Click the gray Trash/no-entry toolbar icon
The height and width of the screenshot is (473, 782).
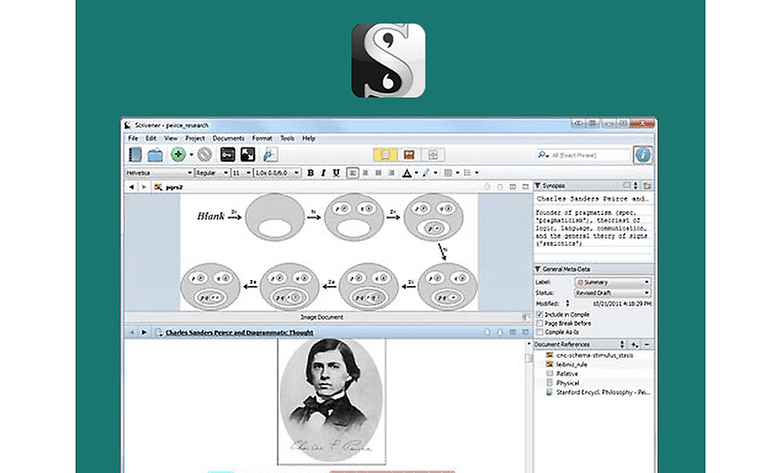204,155
